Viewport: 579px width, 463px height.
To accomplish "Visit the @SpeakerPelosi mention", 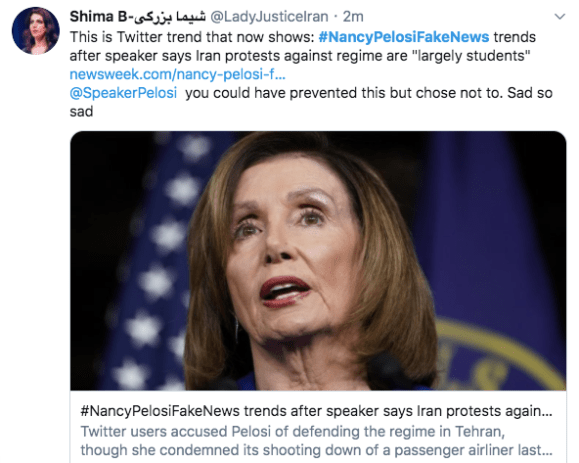I will [x=123, y=93].
